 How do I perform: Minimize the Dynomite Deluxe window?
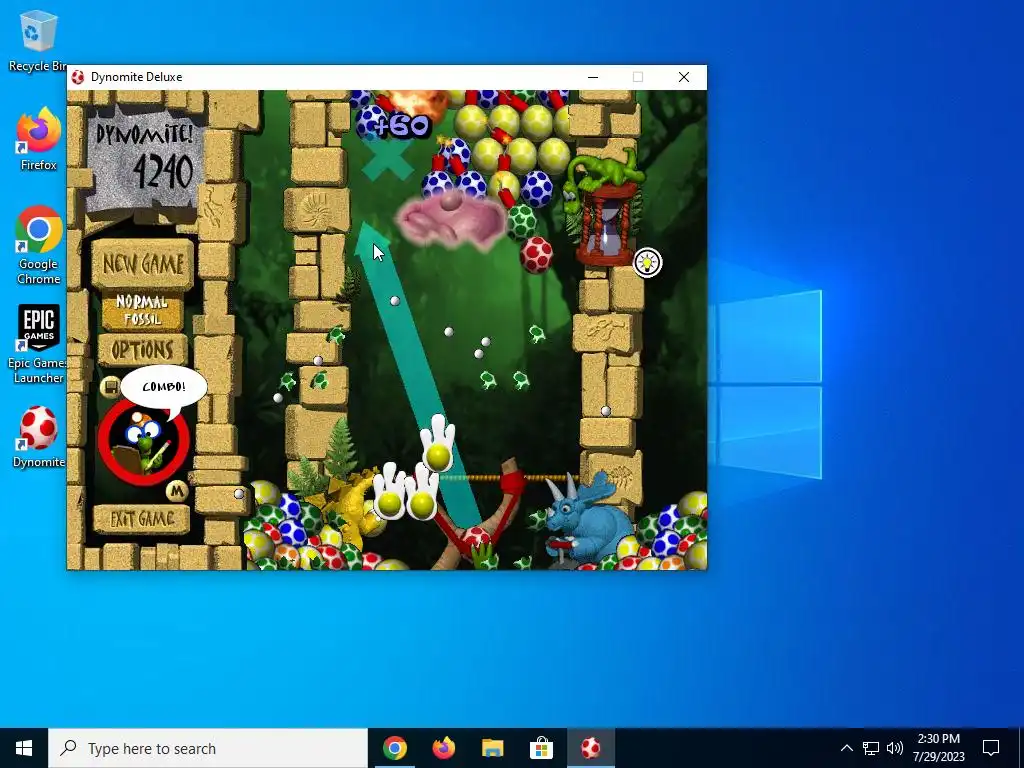(593, 77)
